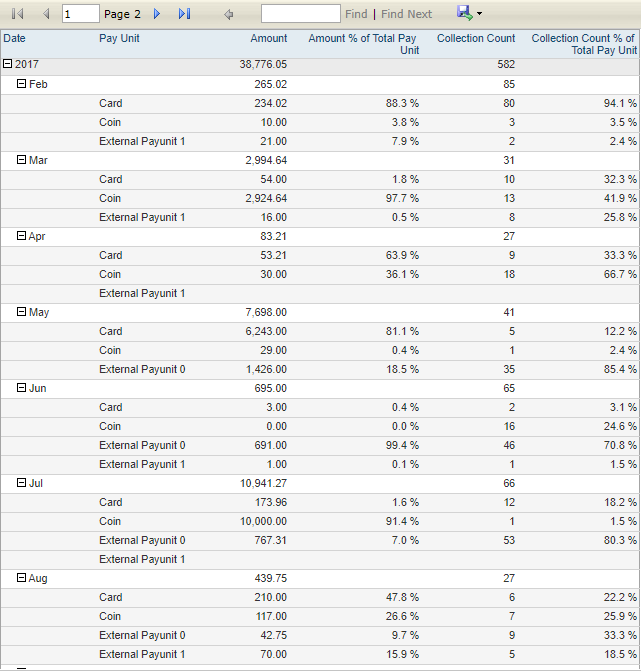This screenshot has width=641, height=671.
Task: Select Mar total amount 2,994.64
Action: tap(266, 160)
